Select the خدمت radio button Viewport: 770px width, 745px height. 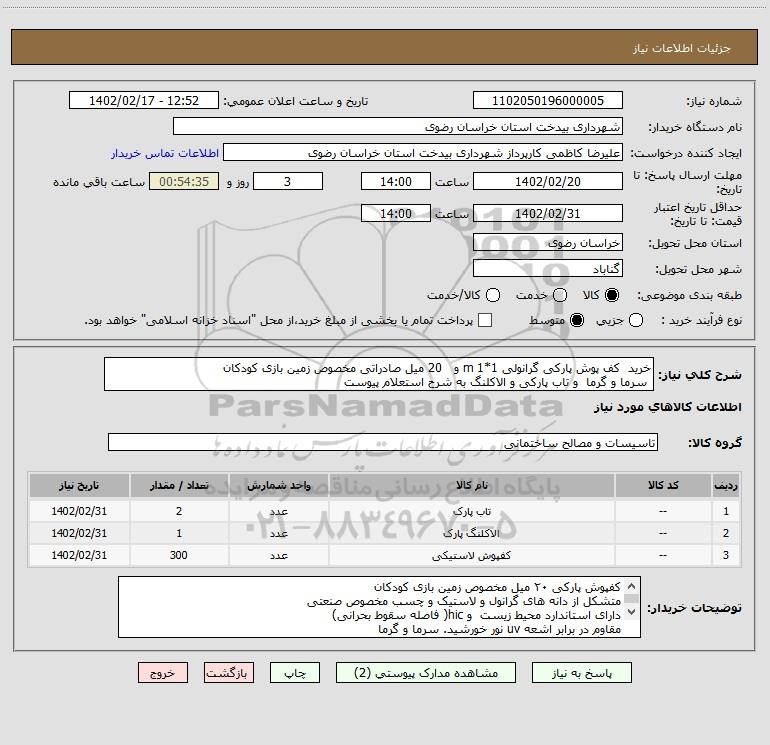point(560,295)
